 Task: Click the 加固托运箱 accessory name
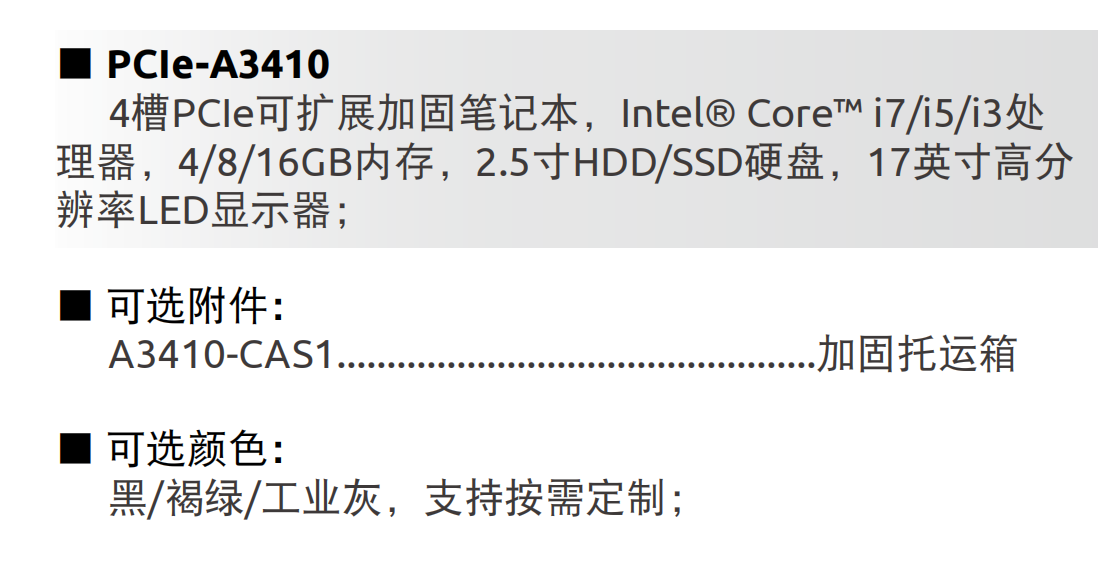[917, 354]
